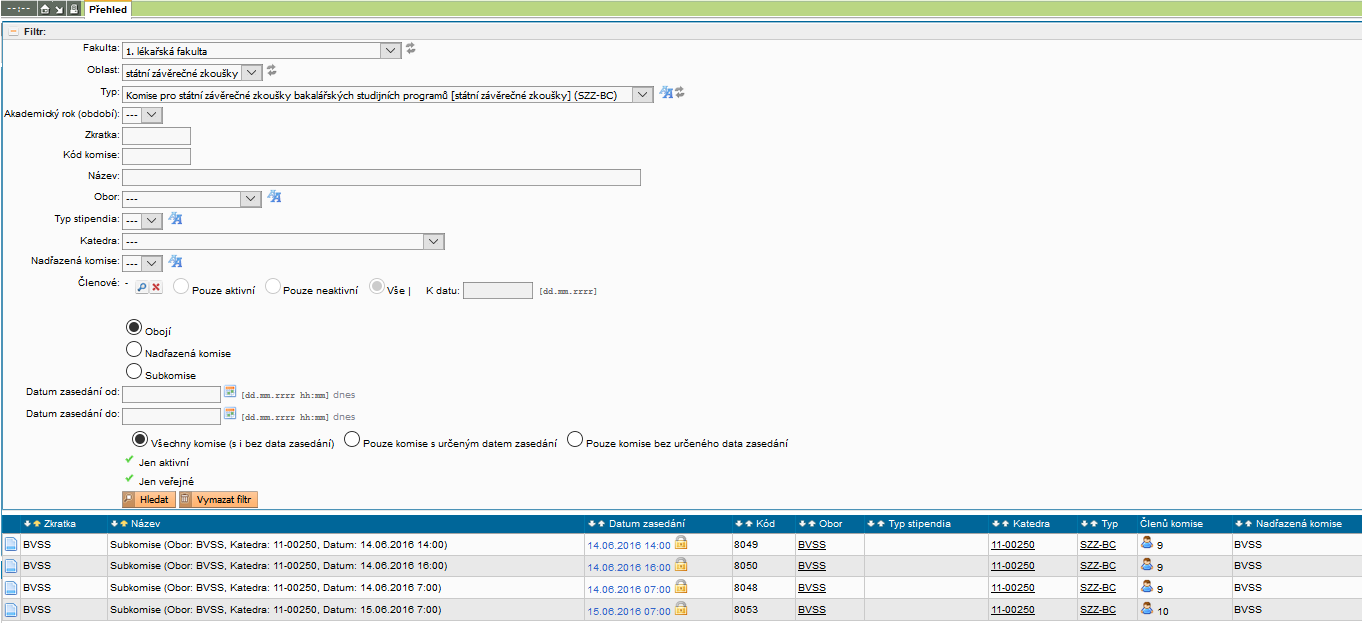
Task: Click translate icon next to Obor dropdown
Action: click(x=274, y=197)
